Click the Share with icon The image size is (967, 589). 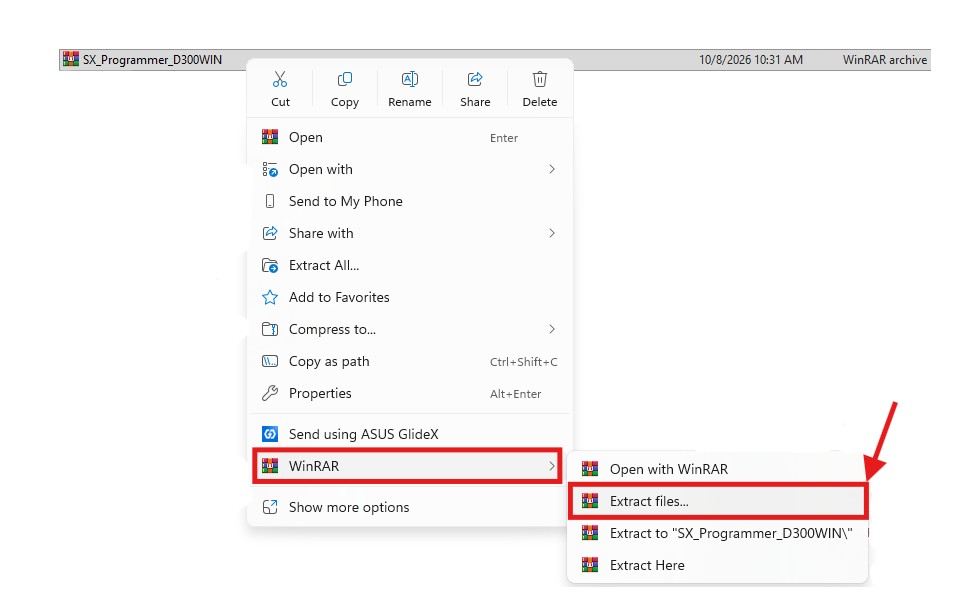click(x=270, y=233)
